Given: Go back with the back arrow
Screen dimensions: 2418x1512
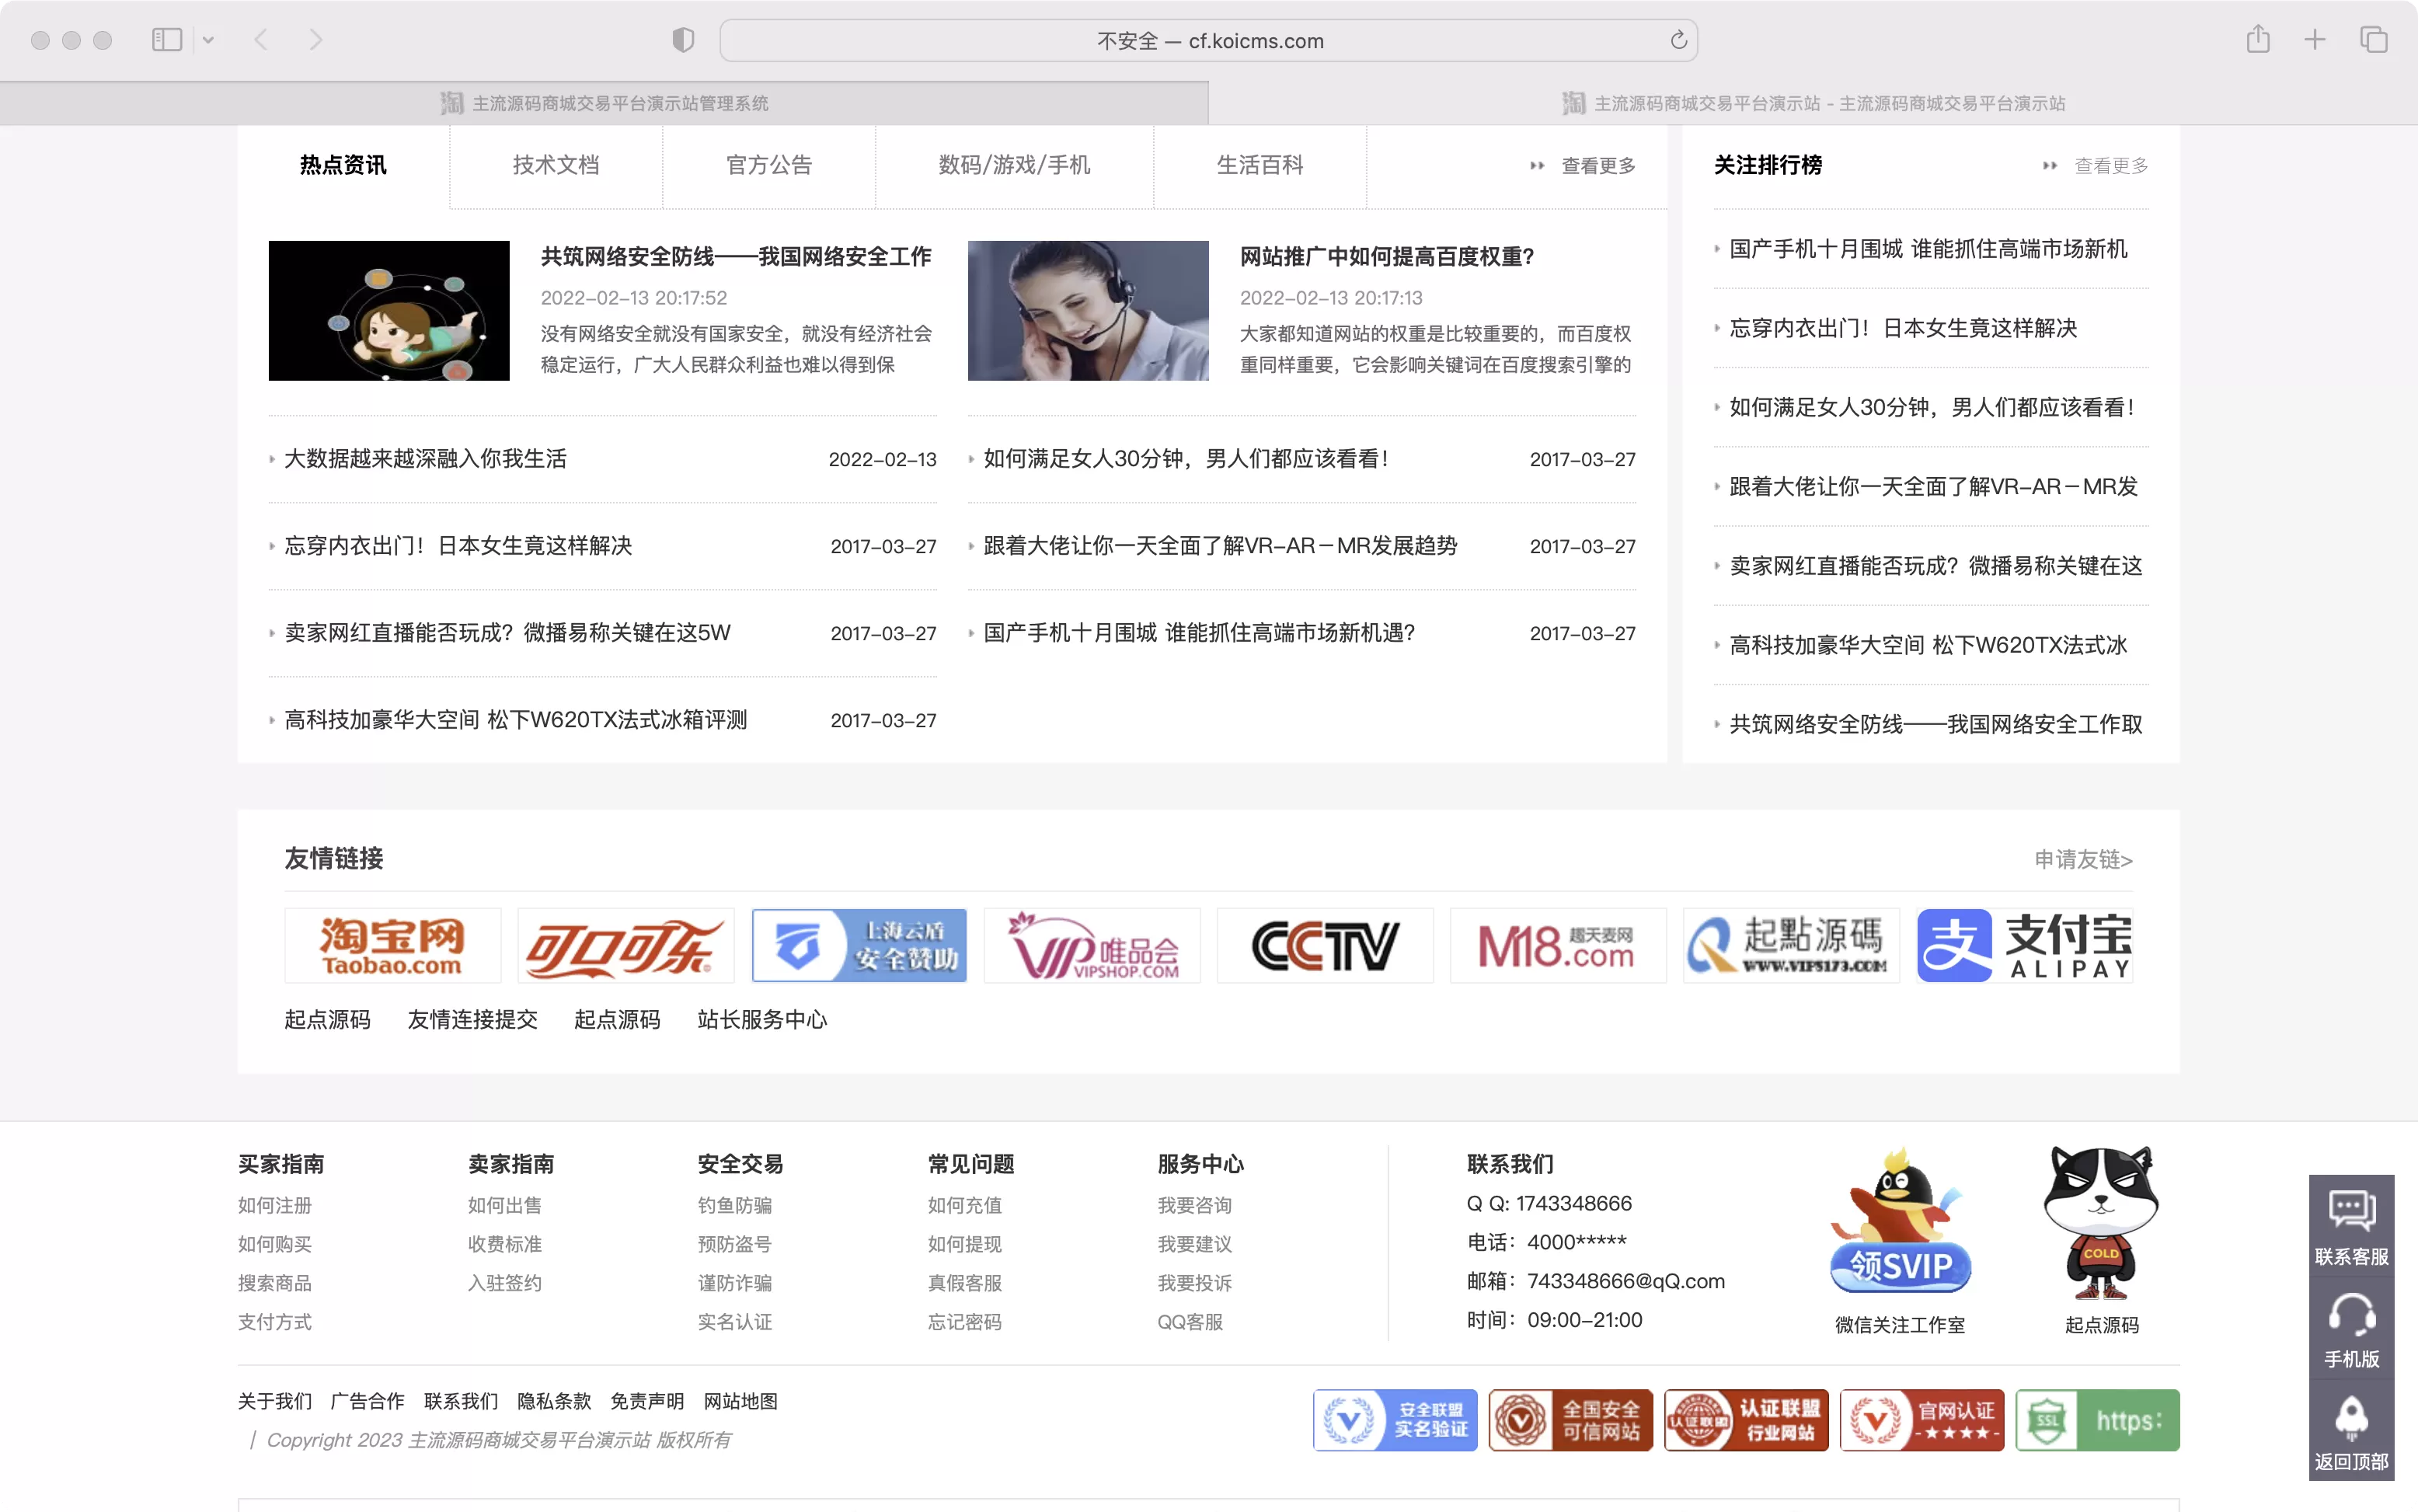Looking at the screenshot, I should 261,40.
